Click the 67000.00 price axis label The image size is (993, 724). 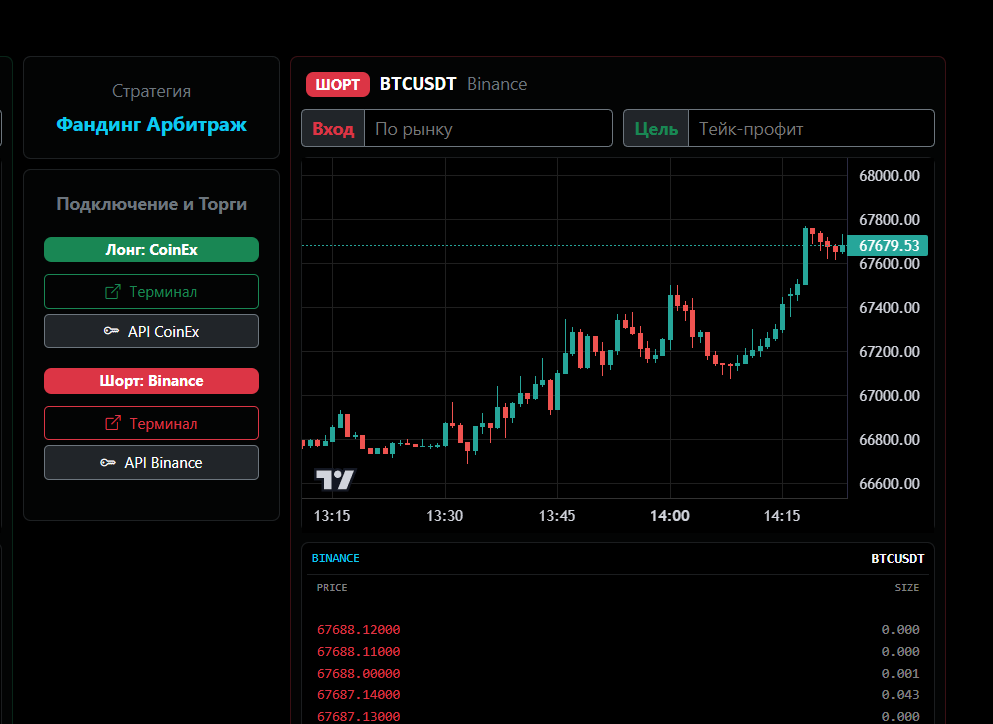889,395
